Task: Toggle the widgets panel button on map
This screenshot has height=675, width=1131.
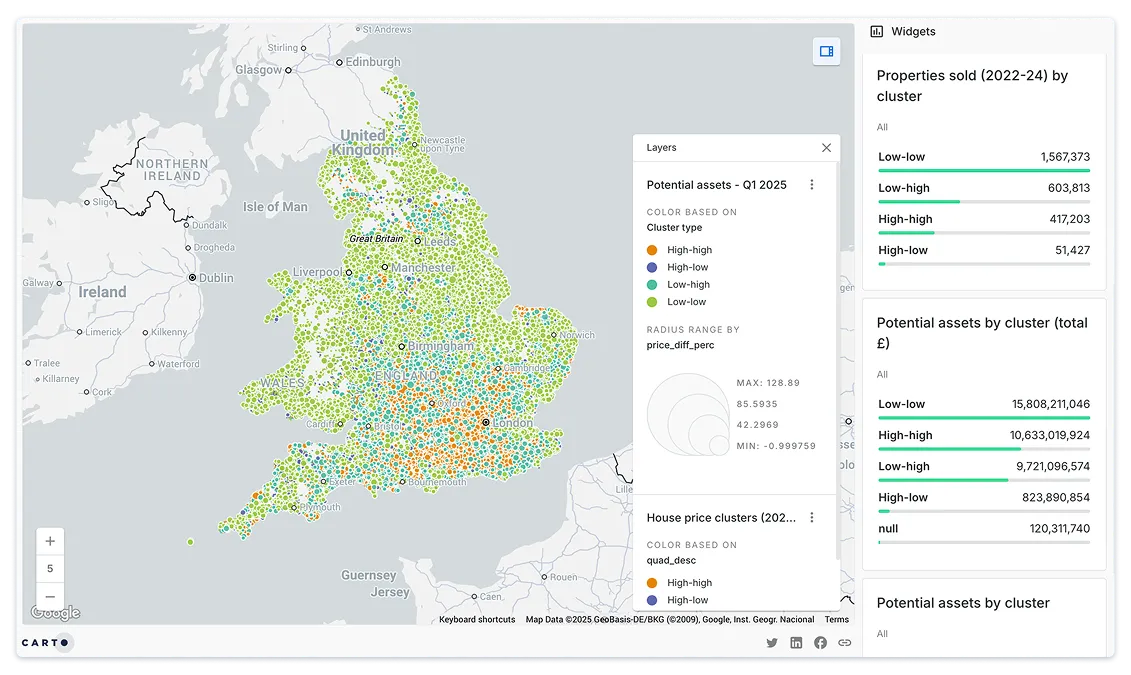Action: [826, 51]
